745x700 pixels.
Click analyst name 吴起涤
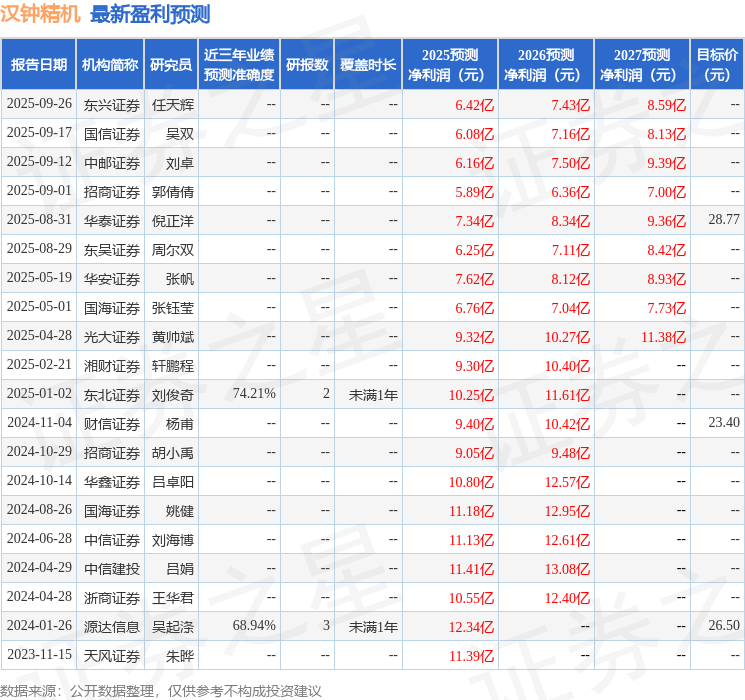point(173,627)
